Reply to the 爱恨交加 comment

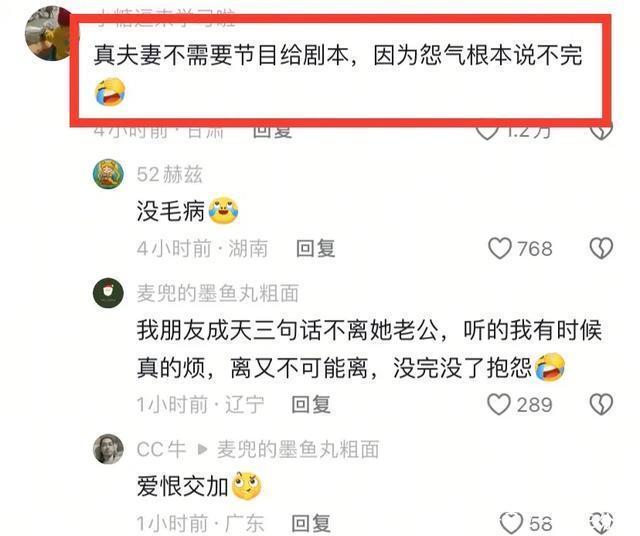311,523
